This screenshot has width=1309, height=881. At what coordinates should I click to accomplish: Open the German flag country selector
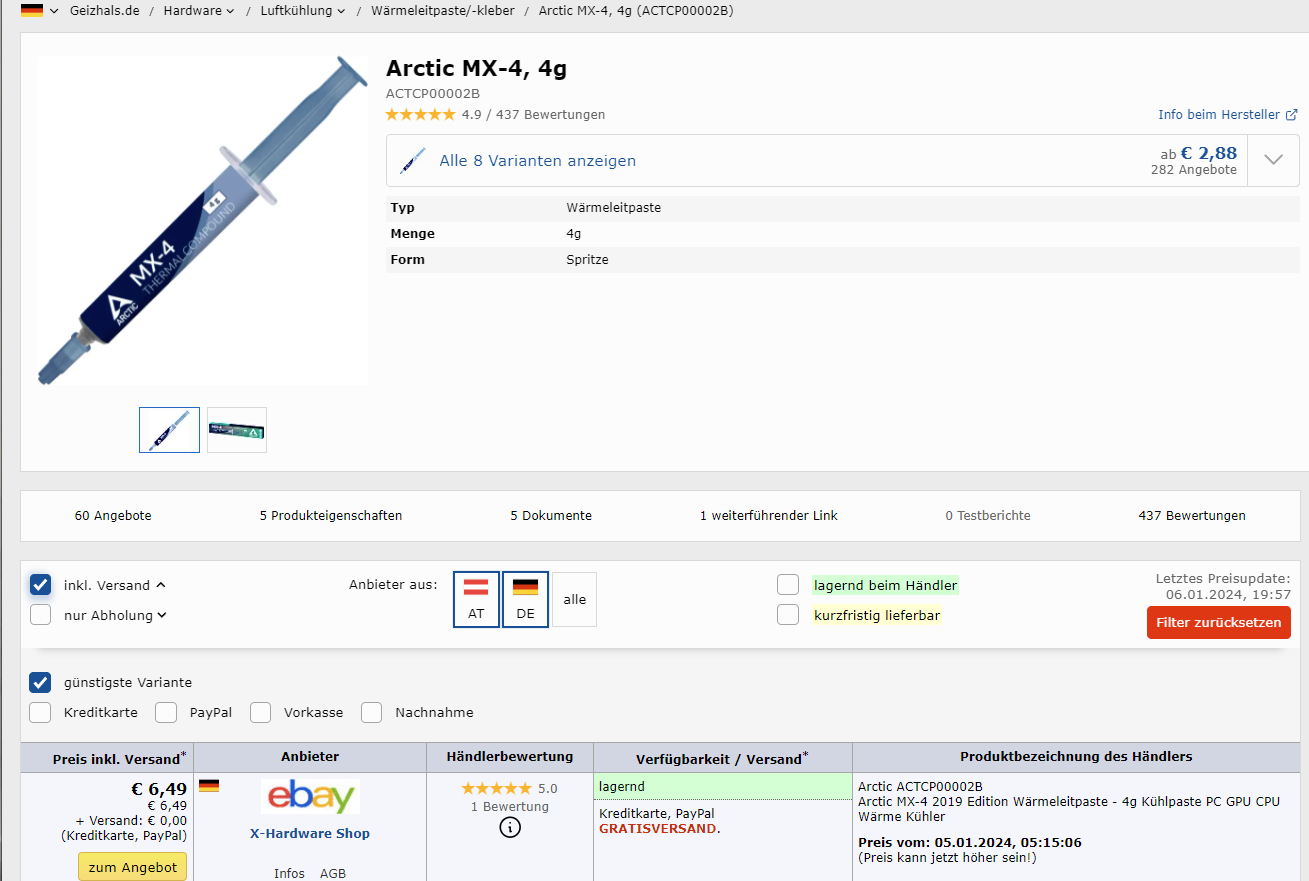[x=32, y=11]
